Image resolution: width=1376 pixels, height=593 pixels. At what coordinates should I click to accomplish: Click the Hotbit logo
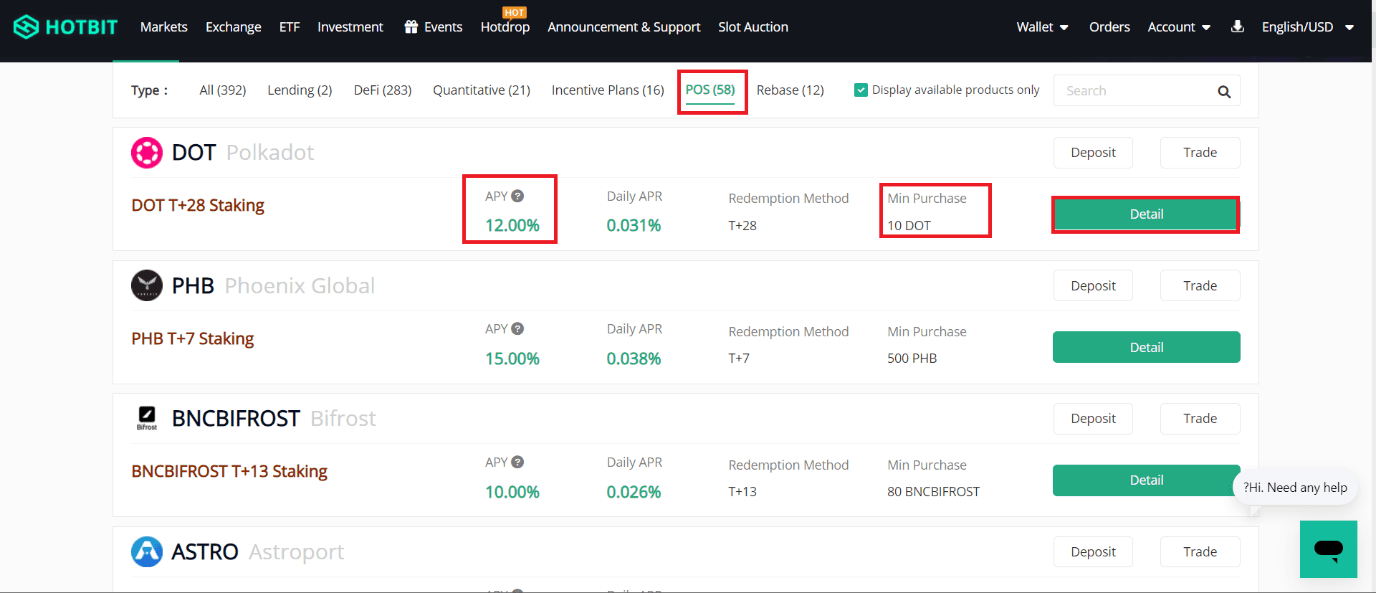[65, 27]
